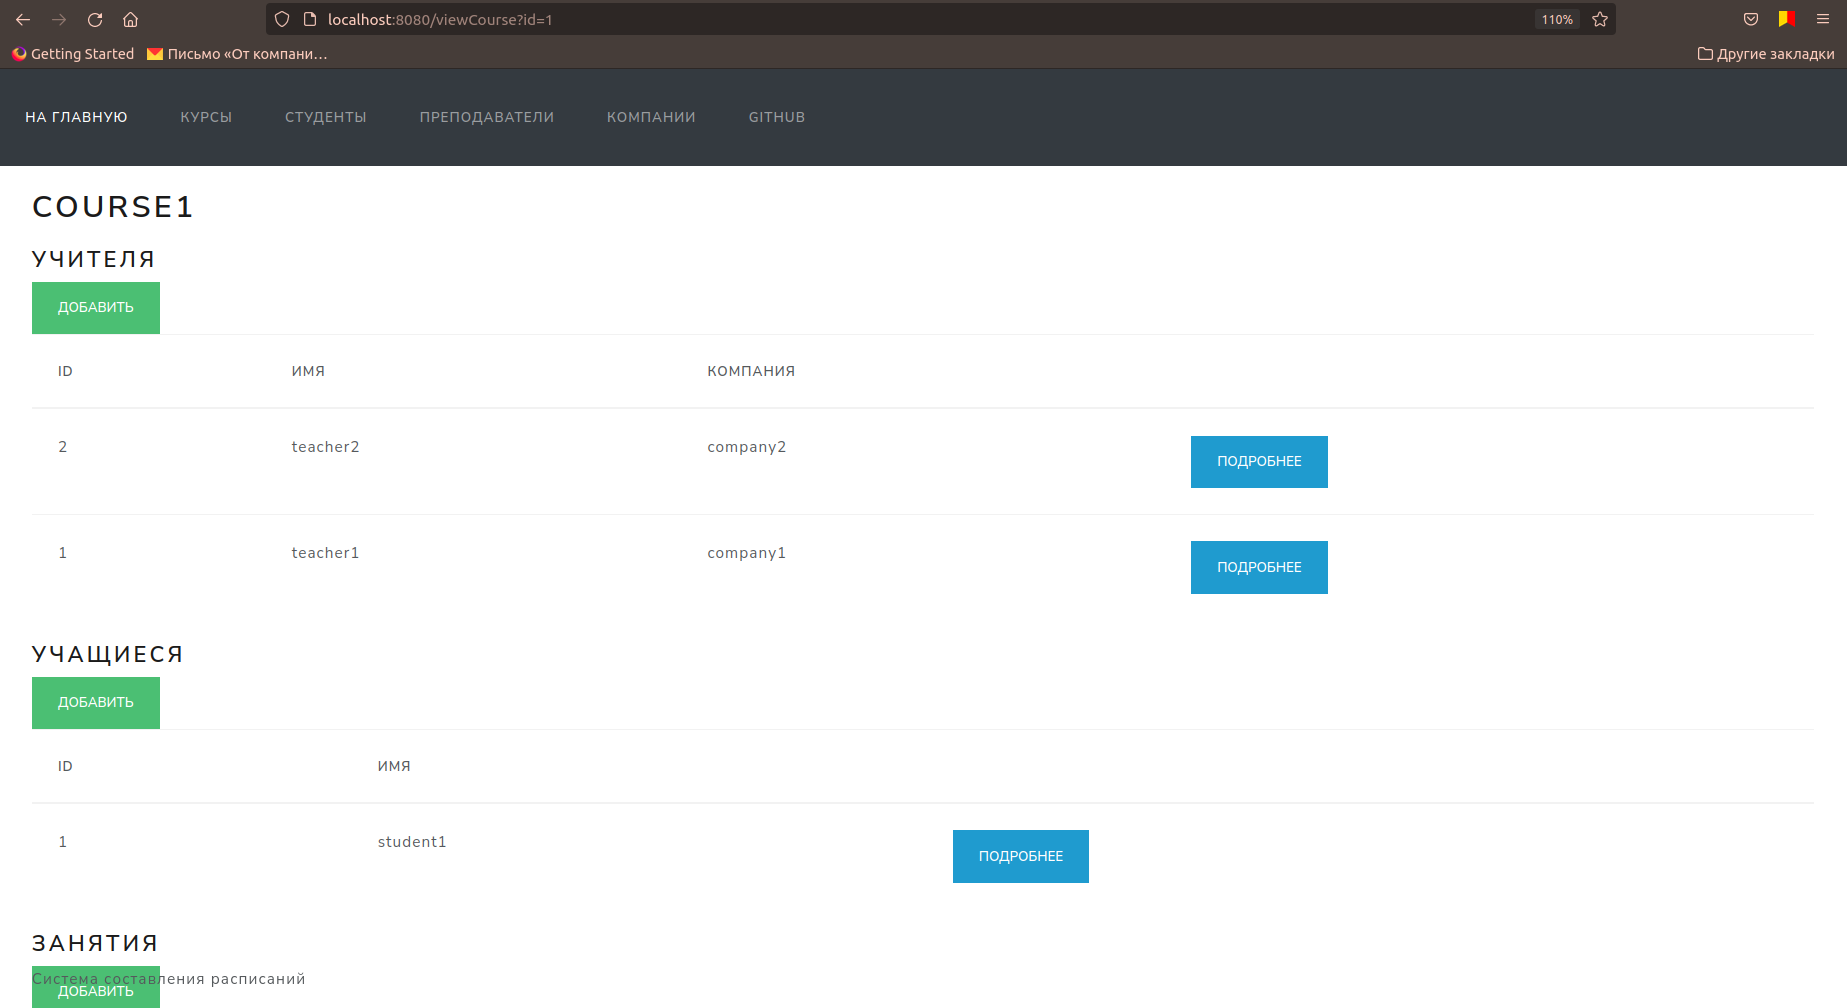The height and width of the screenshot is (1008, 1847).
Task: Open the Getting Started bookmark
Action: [x=72, y=54]
